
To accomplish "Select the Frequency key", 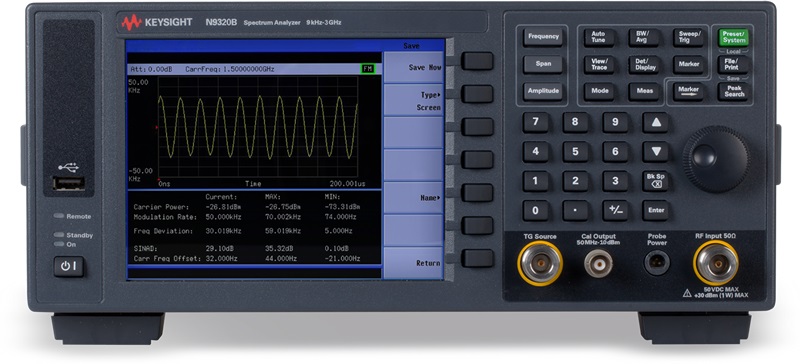I will [543, 37].
